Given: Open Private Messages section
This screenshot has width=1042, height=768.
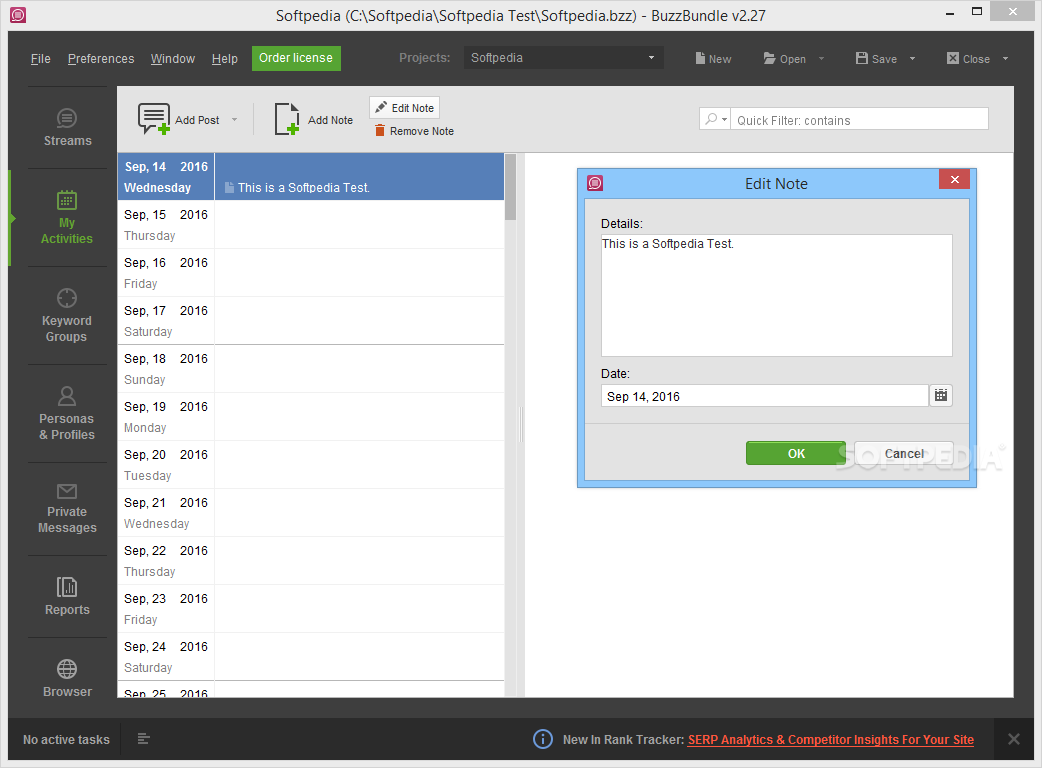Looking at the screenshot, I should [67, 509].
